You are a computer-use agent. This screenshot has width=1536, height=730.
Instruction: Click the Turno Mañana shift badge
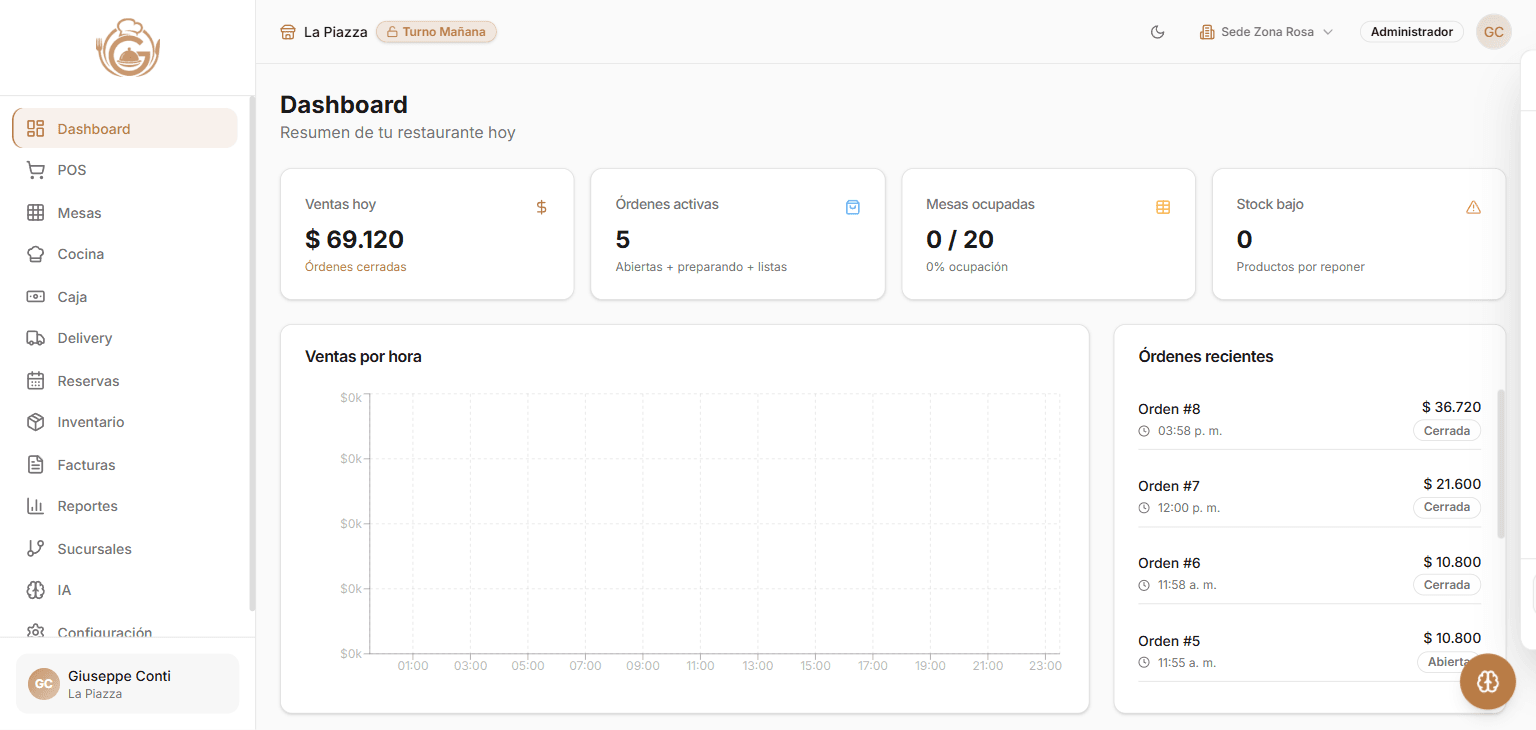tap(436, 32)
